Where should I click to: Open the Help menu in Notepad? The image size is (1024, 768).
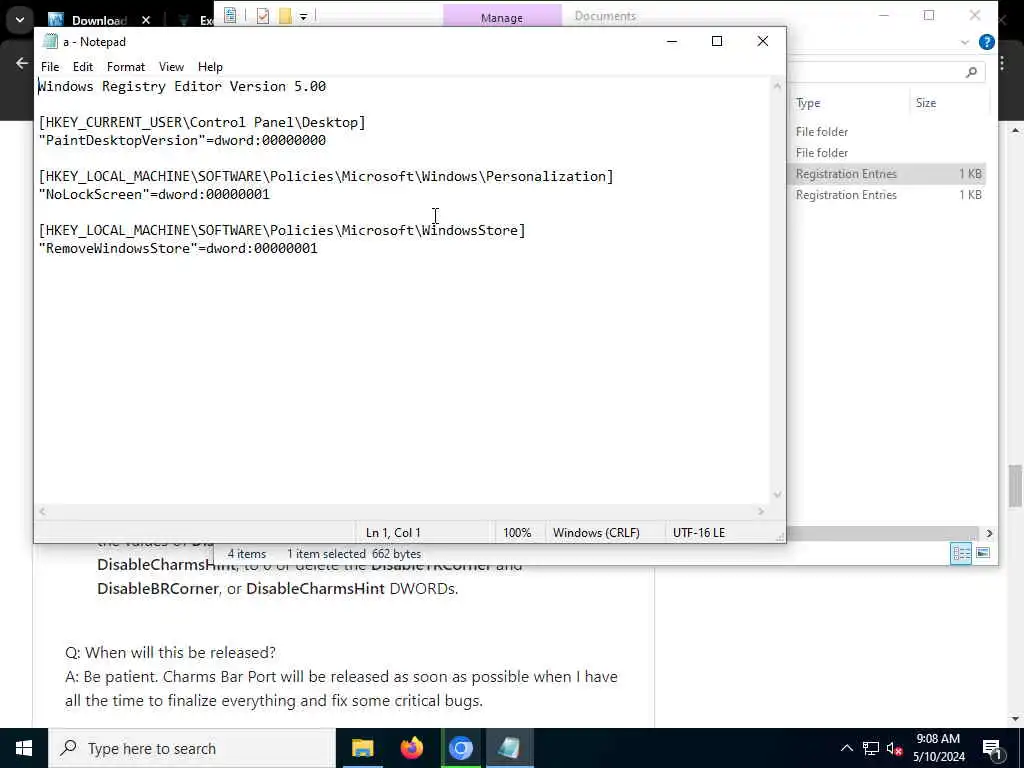(x=210, y=67)
